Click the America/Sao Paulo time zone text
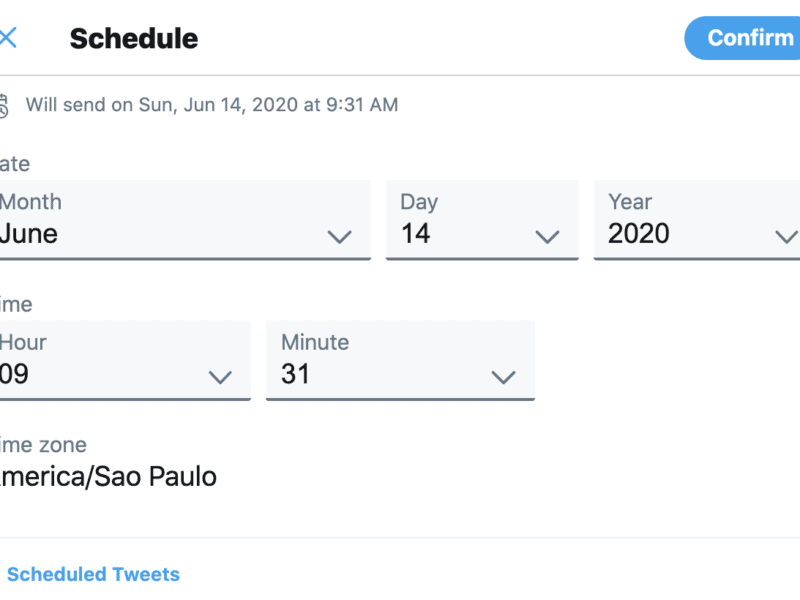This screenshot has width=800, height=600. point(108,477)
